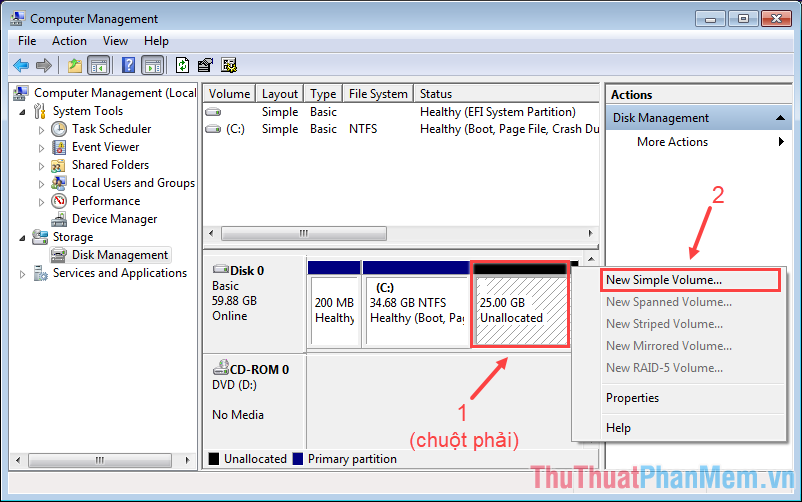Click the Forward arrow toolbar icon
The width and height of the screenshot is (802, 502).
pyautogui.click(x=44, y=66)
